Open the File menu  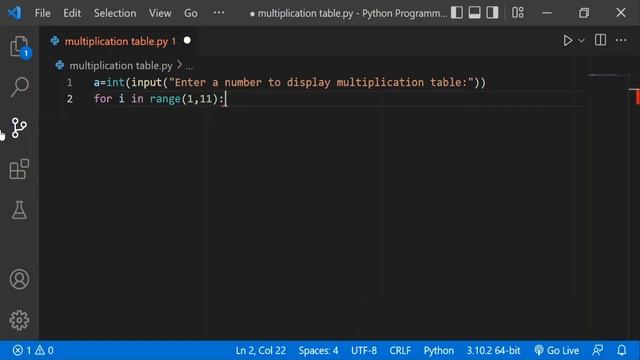tap(42, 13)
